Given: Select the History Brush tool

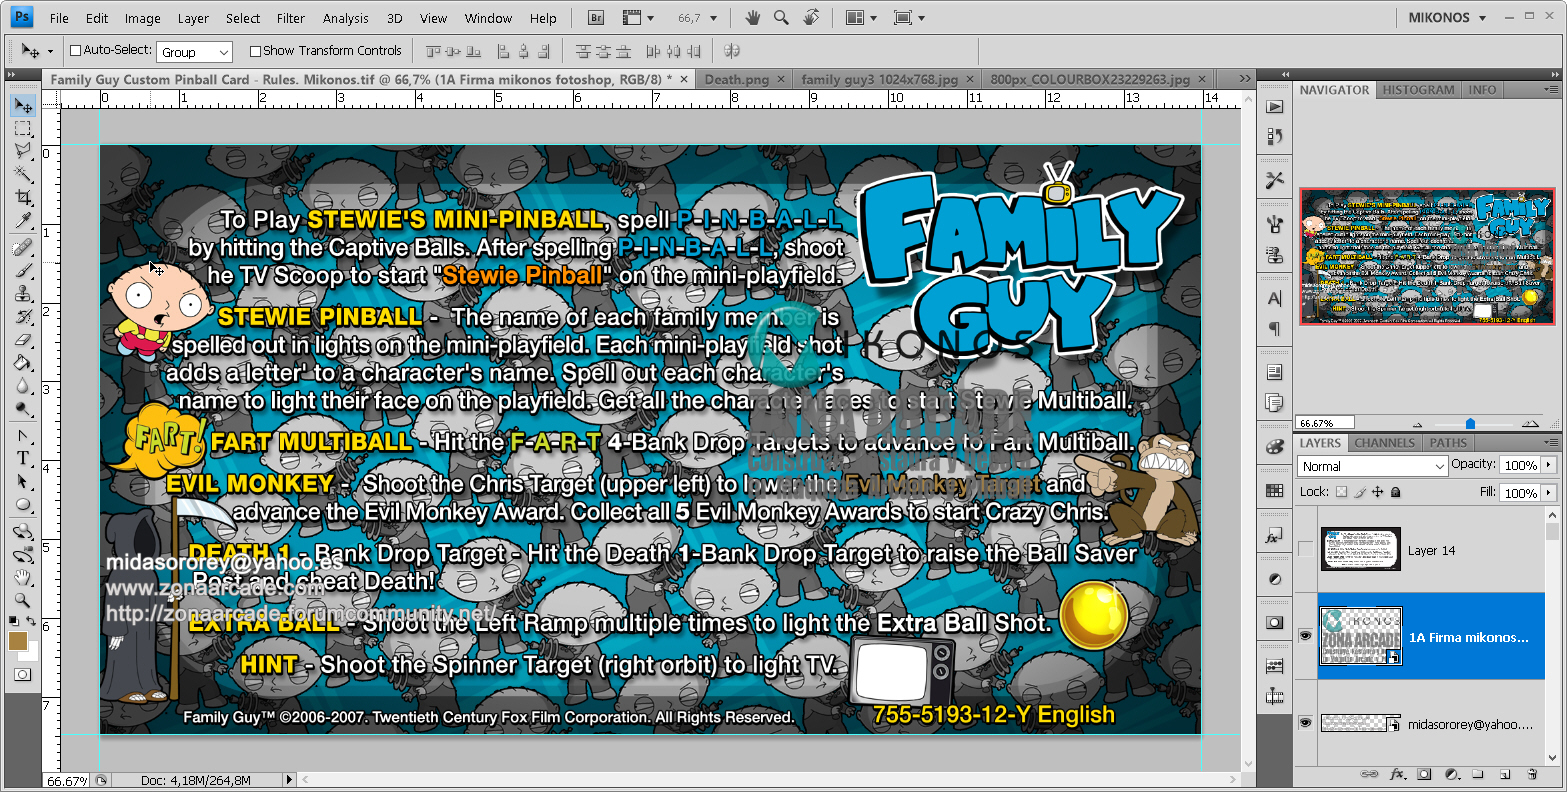Looking at the screenshot, I should (x=23, y=317).
